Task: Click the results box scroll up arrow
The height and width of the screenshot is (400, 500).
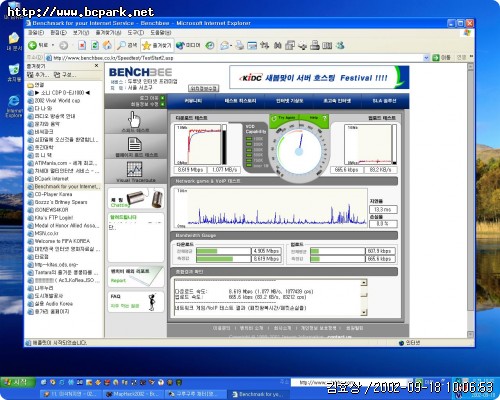Action: (x=364, y=283)
